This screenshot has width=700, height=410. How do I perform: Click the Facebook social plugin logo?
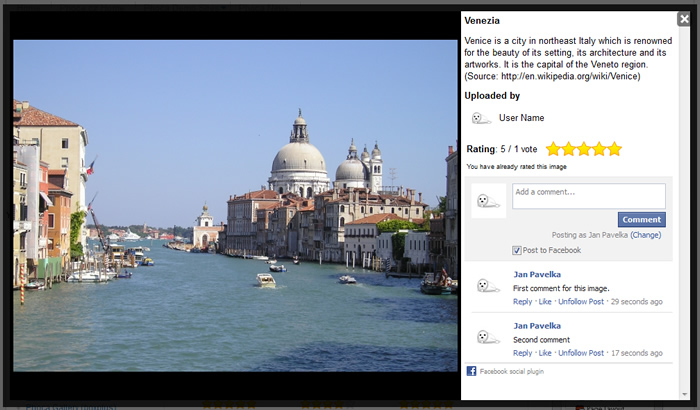(471, 371)
